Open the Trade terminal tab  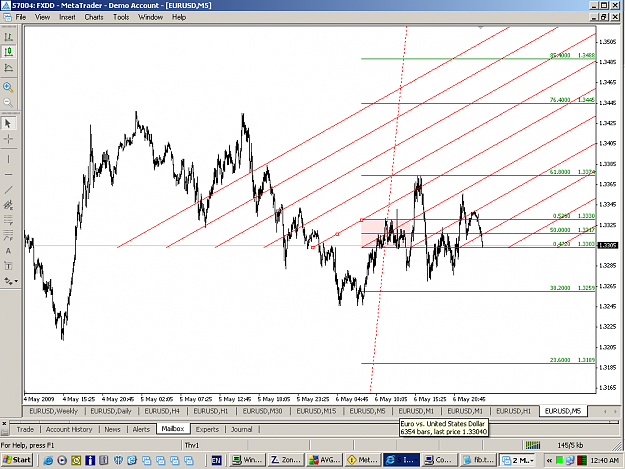(25, 429)
